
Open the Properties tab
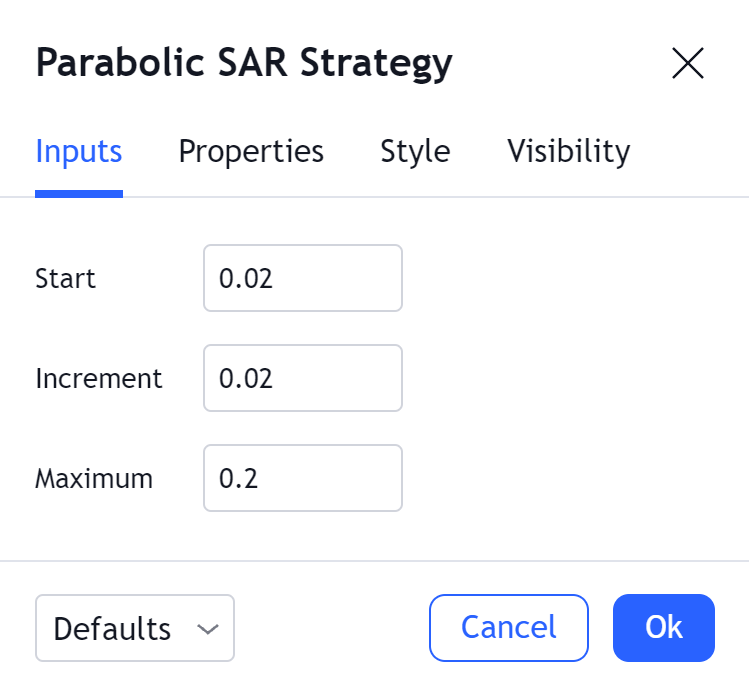click(251, 151)
